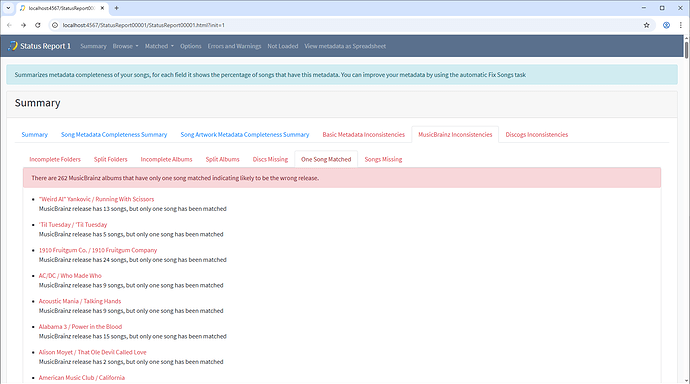The width and height of the screenshot is (690, 384).
Task: Bookmark this page with the star icon
Action: pyautogui.click(x=646, y=25)
